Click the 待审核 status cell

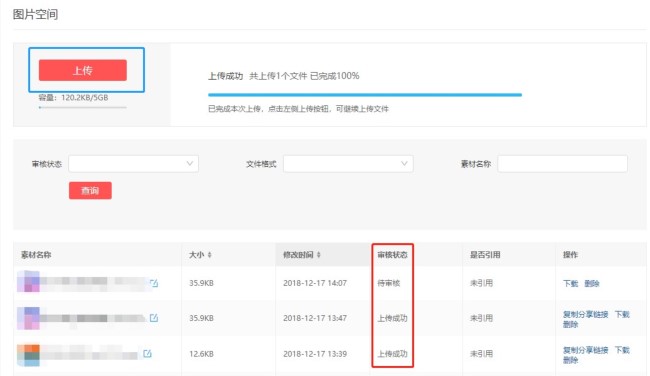tap(388, 283)
